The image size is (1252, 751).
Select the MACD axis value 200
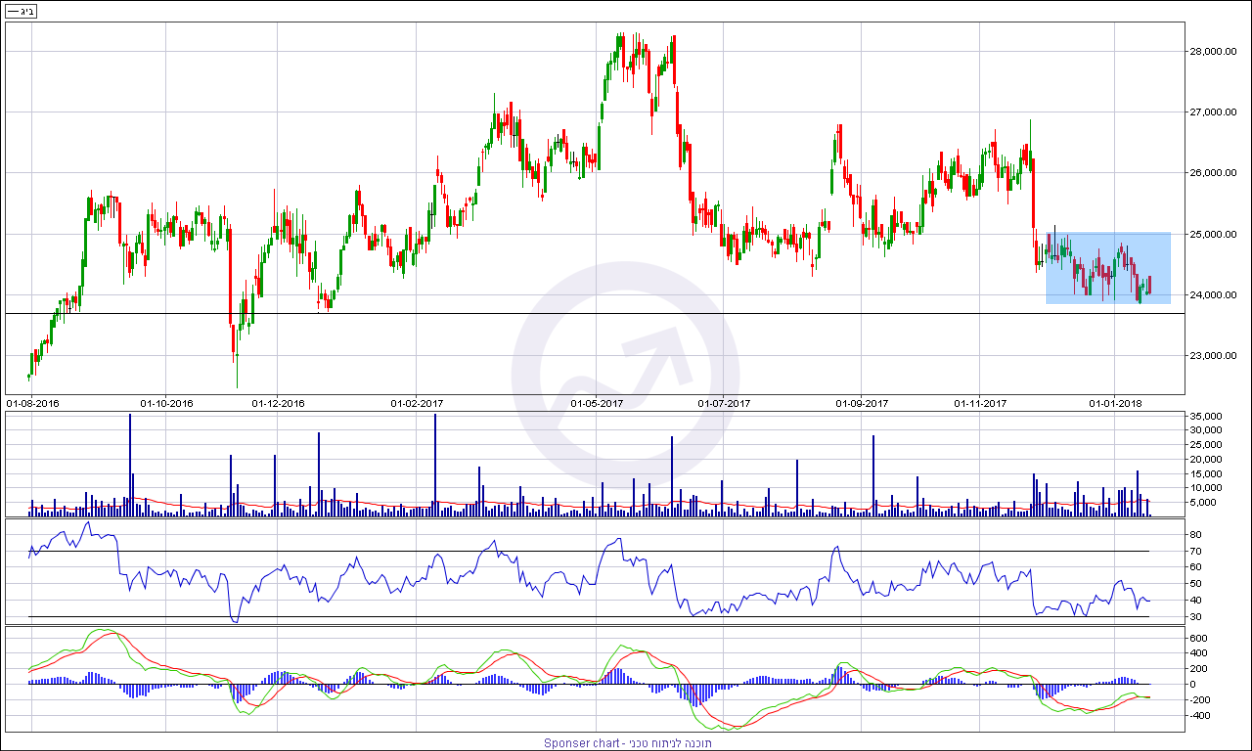point(1197,669)
